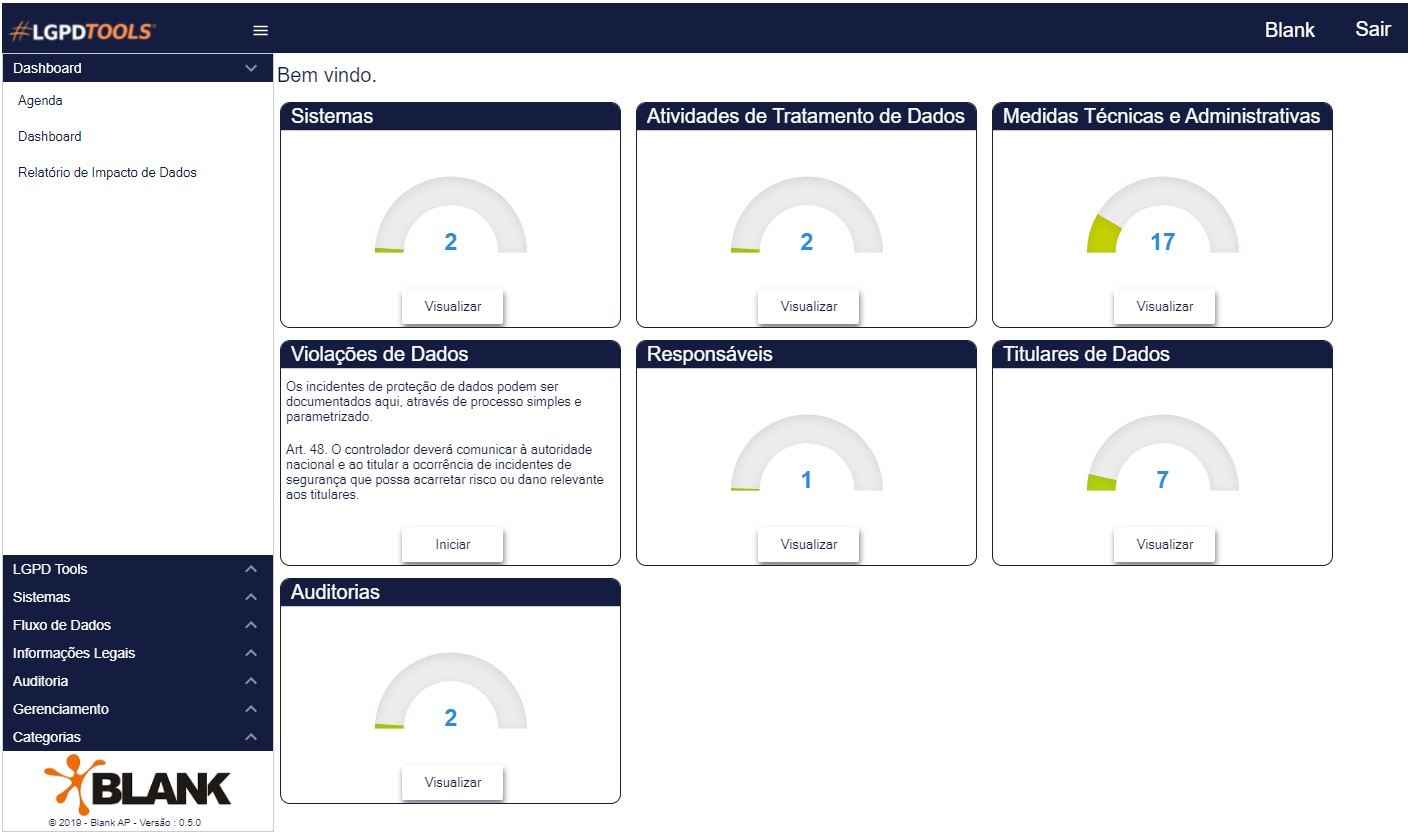Image resolution: width=1410 pixels, height=837 pixels.
Task: Click Iniciar in Violações de Dados
Action: click(x=452, y=545)
